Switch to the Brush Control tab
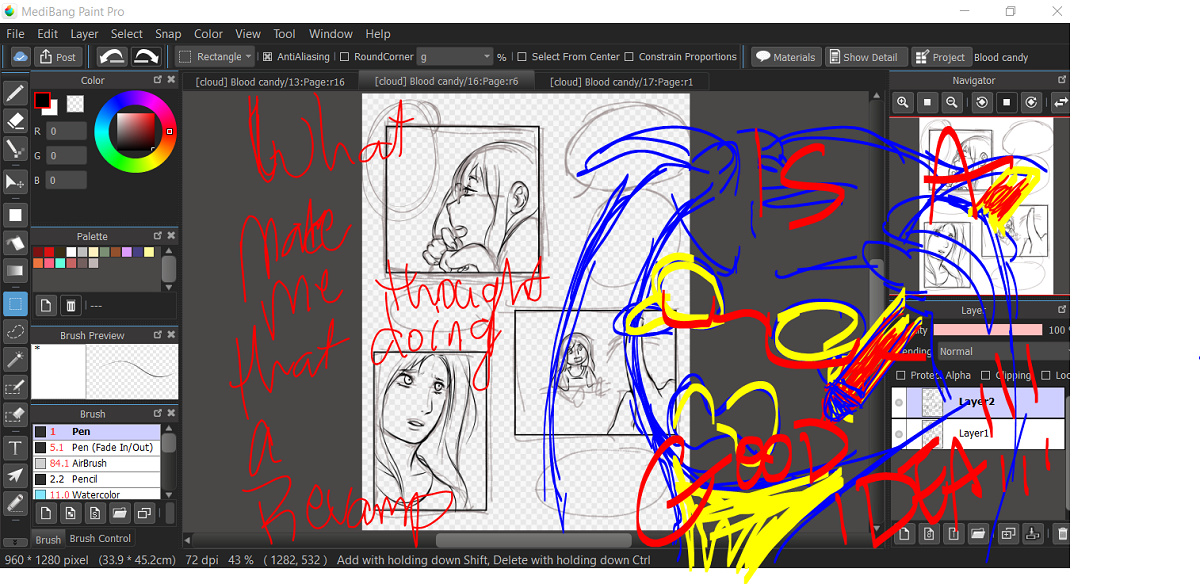 (x=100, y=538)
